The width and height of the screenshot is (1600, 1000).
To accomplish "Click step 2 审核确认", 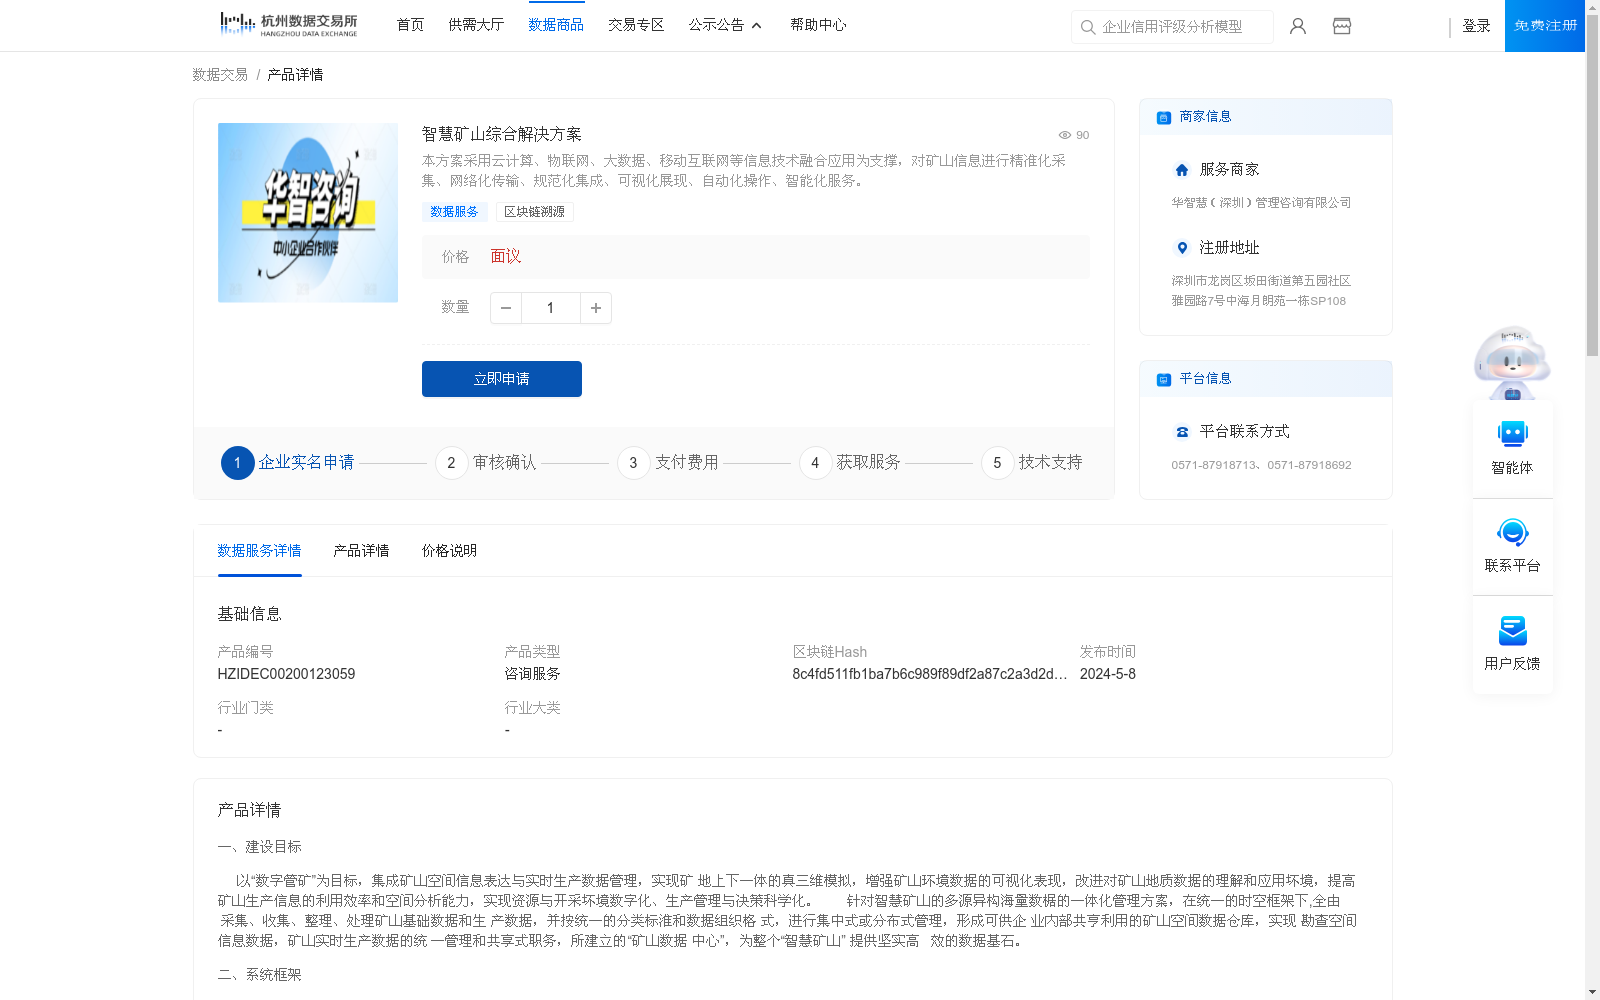I will (486, 463).
